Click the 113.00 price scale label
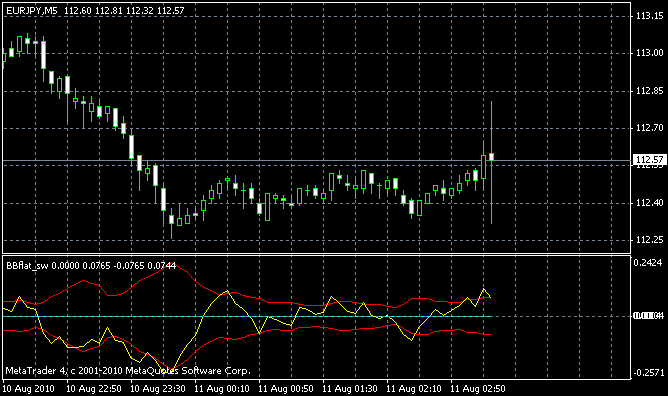The height and width of the screenshot is (396, 668). point(650,53)
